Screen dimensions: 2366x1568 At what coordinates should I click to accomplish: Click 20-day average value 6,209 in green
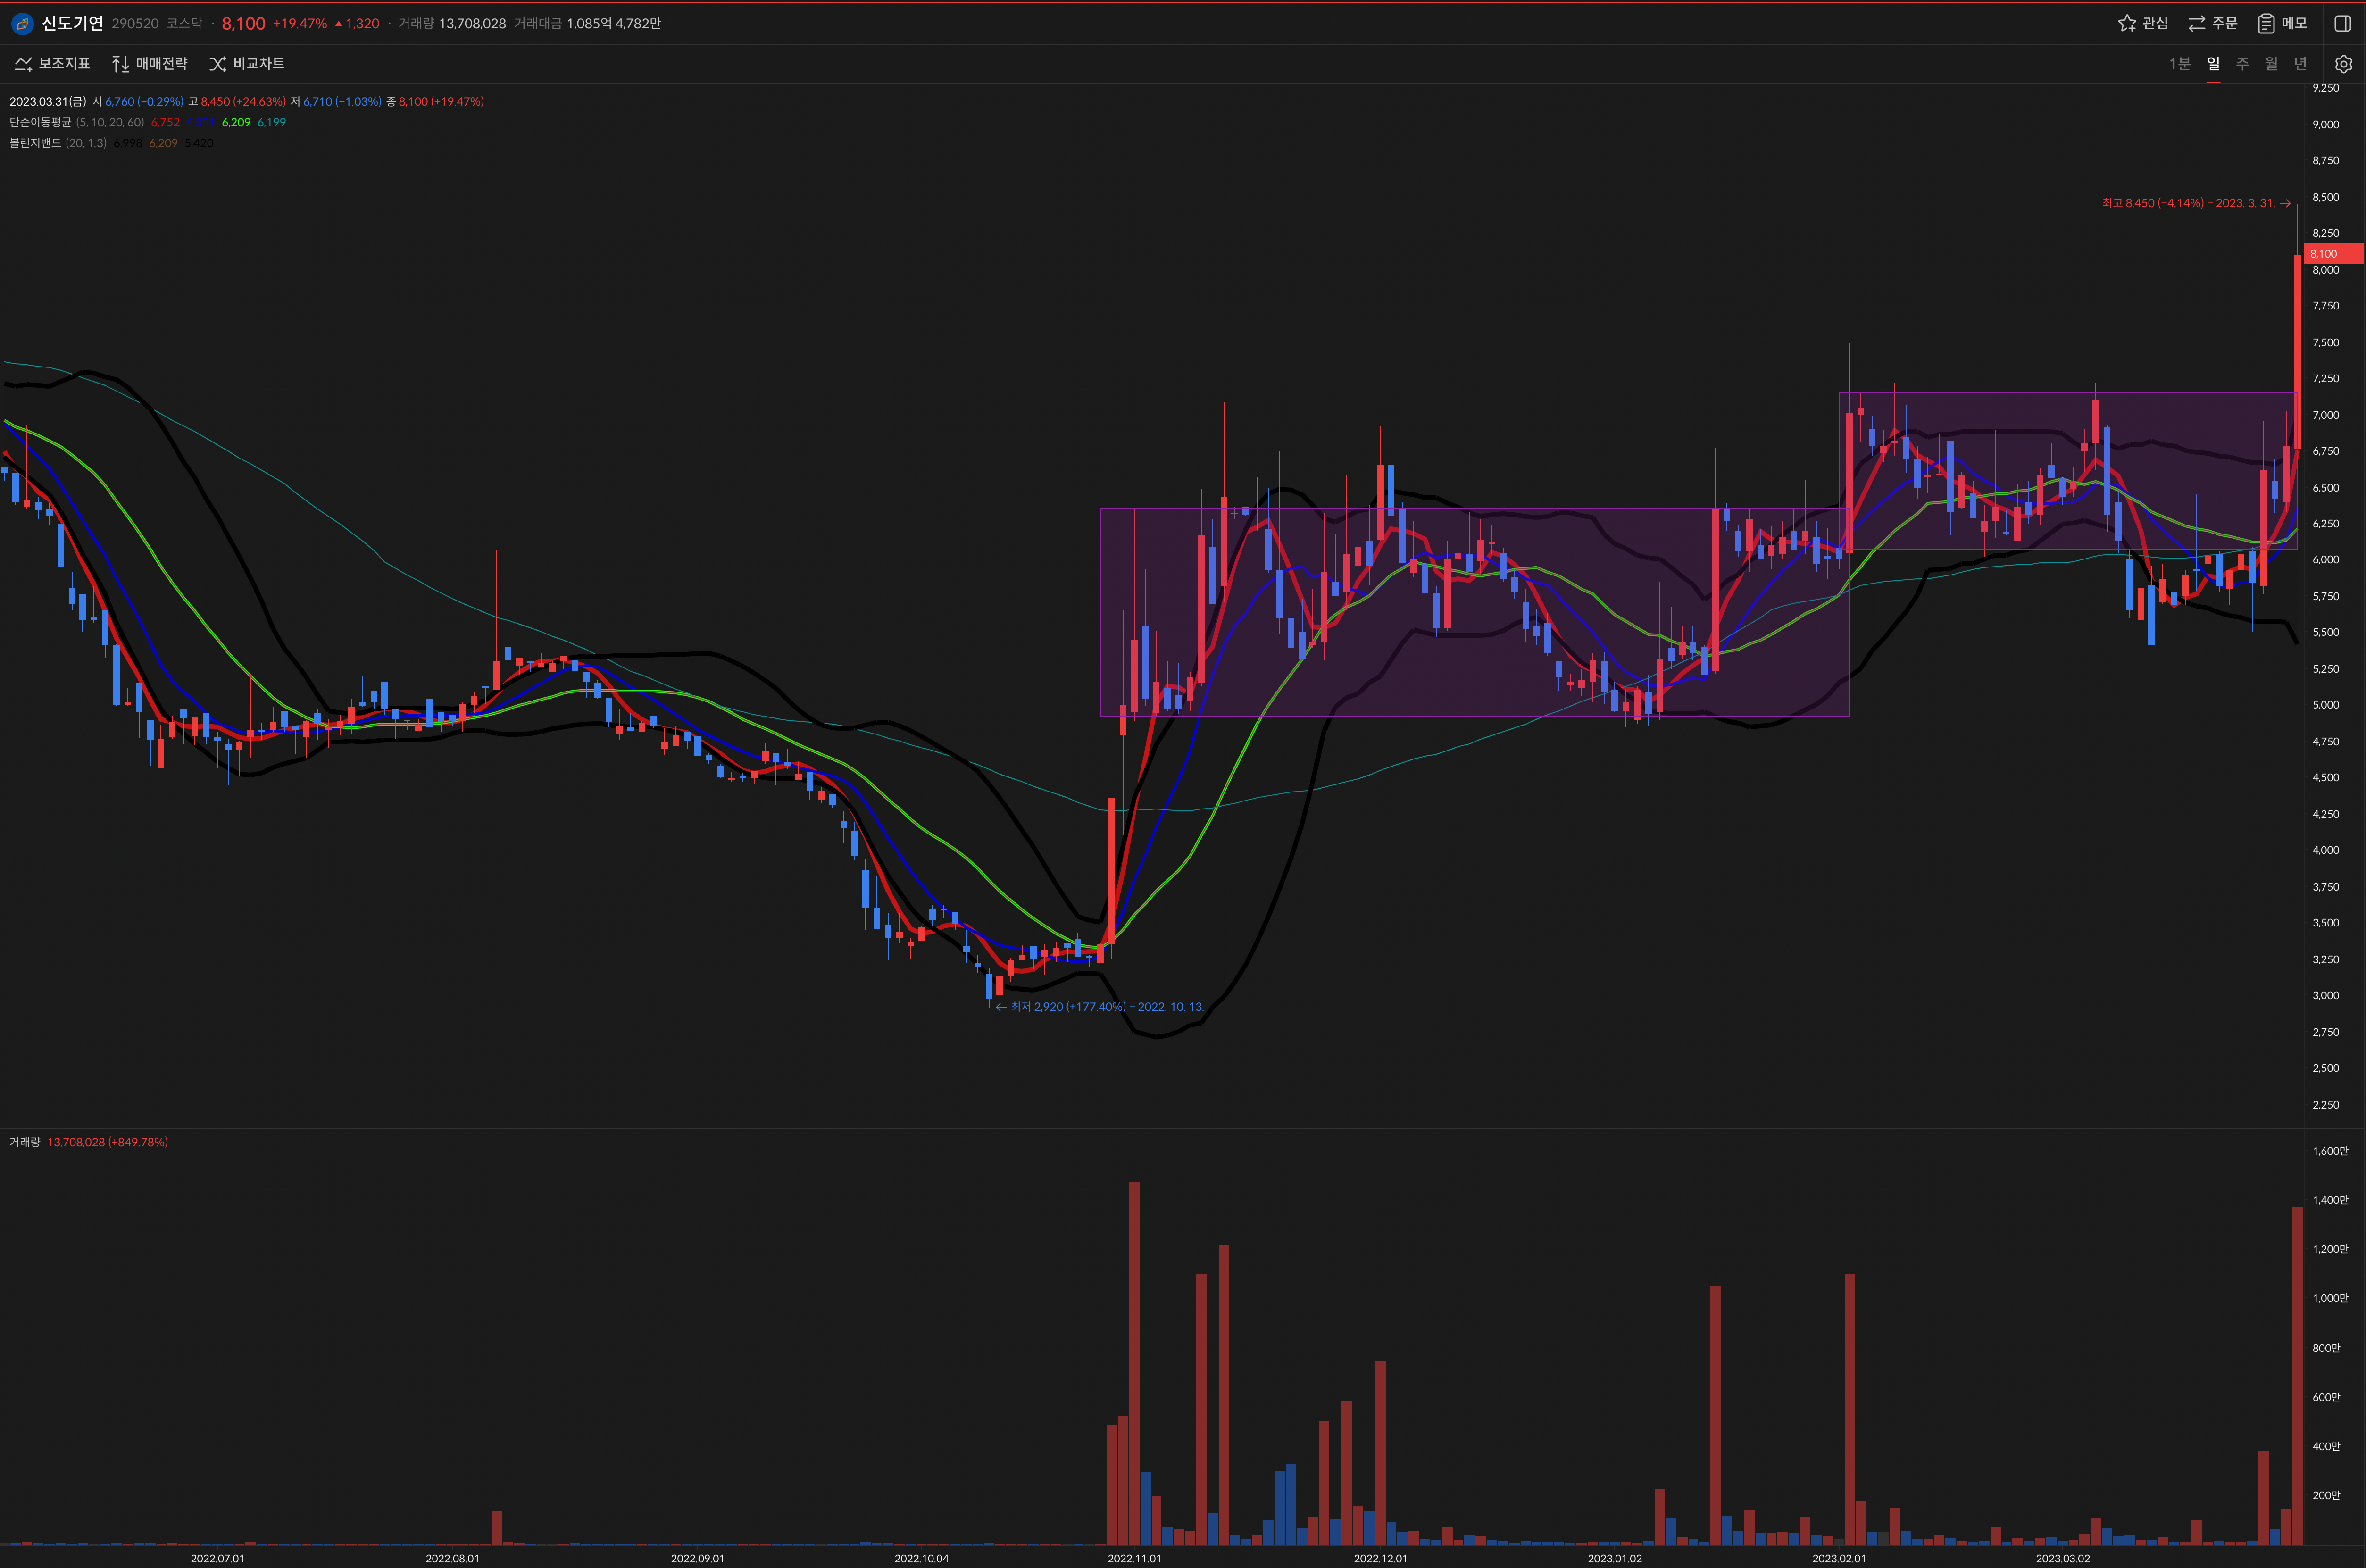236,122
